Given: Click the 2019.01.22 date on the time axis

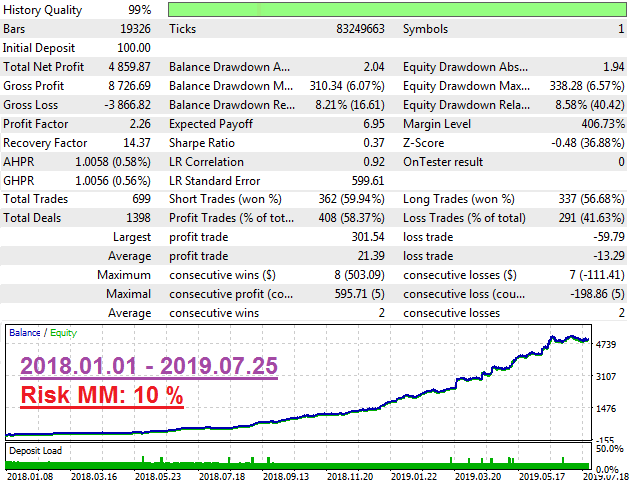Looking at the screenshot, I should (414, 476).
